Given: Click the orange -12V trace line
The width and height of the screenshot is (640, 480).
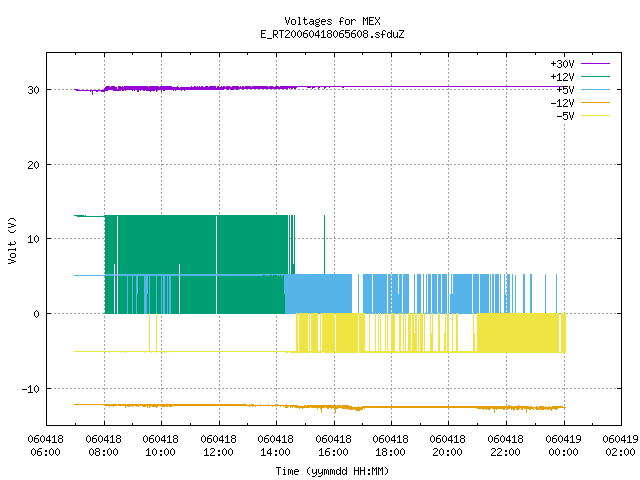Looking at the screenshot, I should coord(320,407).
